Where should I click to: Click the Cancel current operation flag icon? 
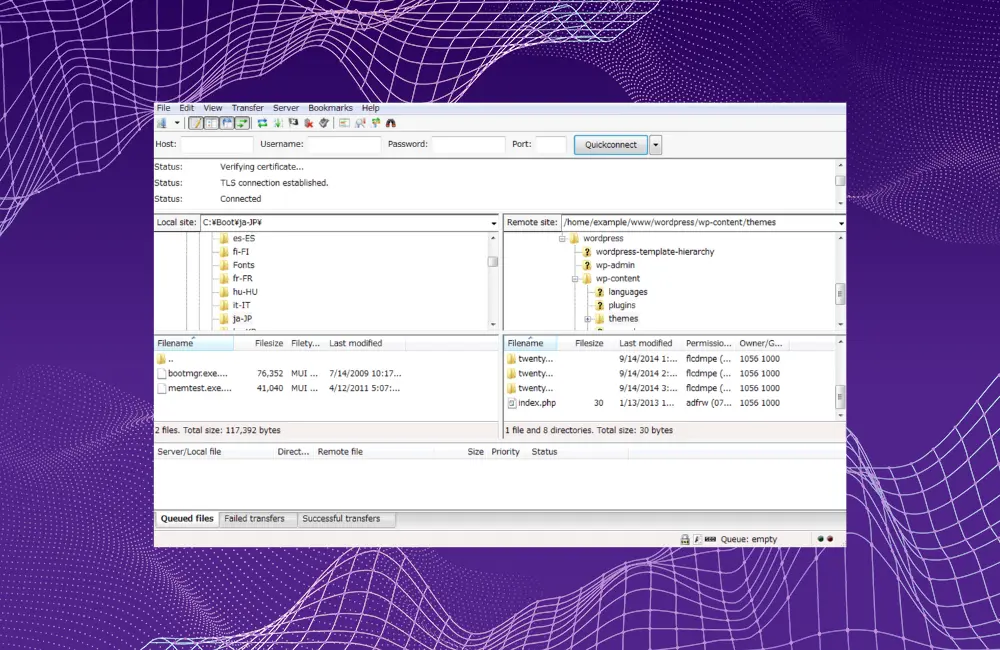coord(293,123)
